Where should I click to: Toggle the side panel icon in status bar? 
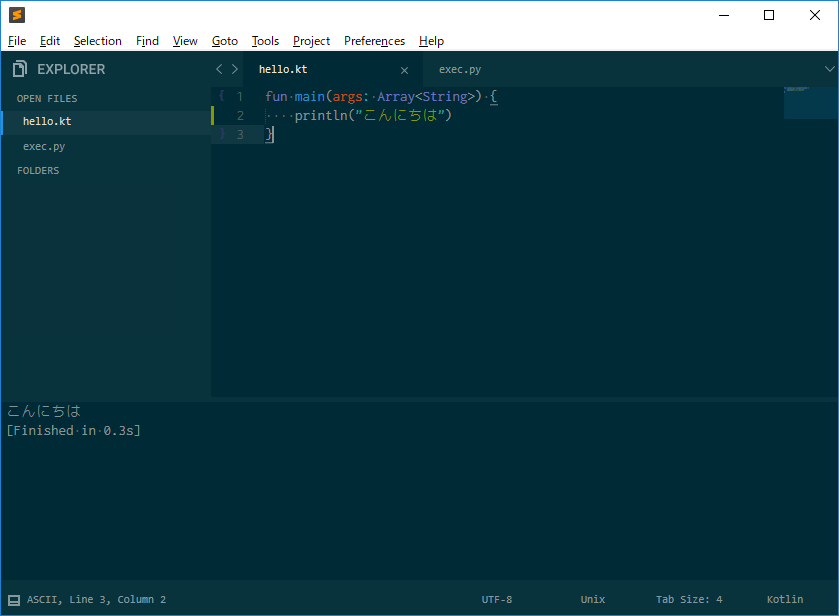point(14,600)
